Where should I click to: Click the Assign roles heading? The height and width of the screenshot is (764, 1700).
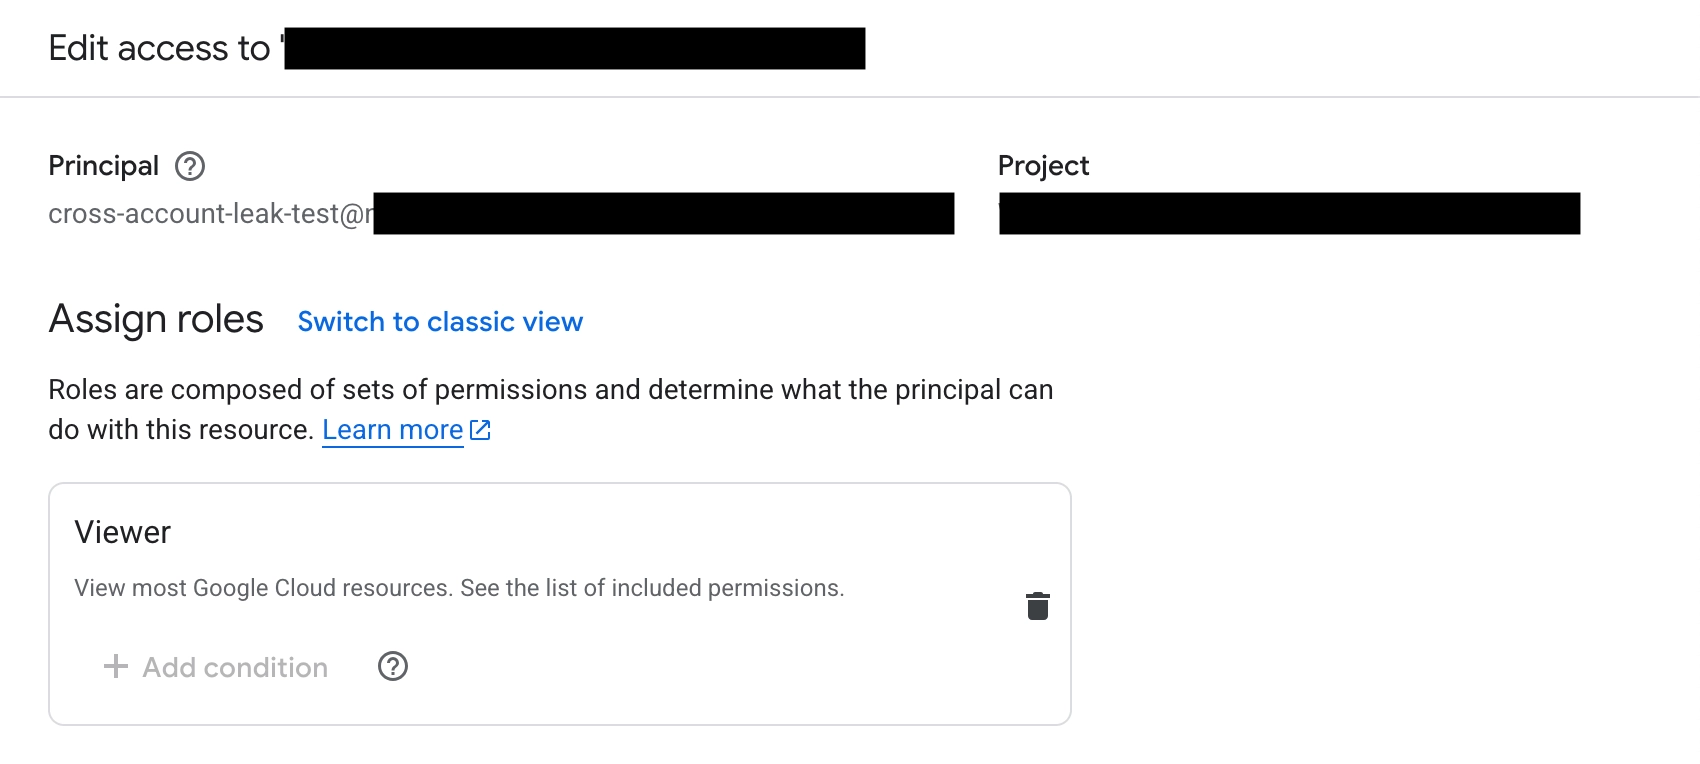[x=156, y=319]
